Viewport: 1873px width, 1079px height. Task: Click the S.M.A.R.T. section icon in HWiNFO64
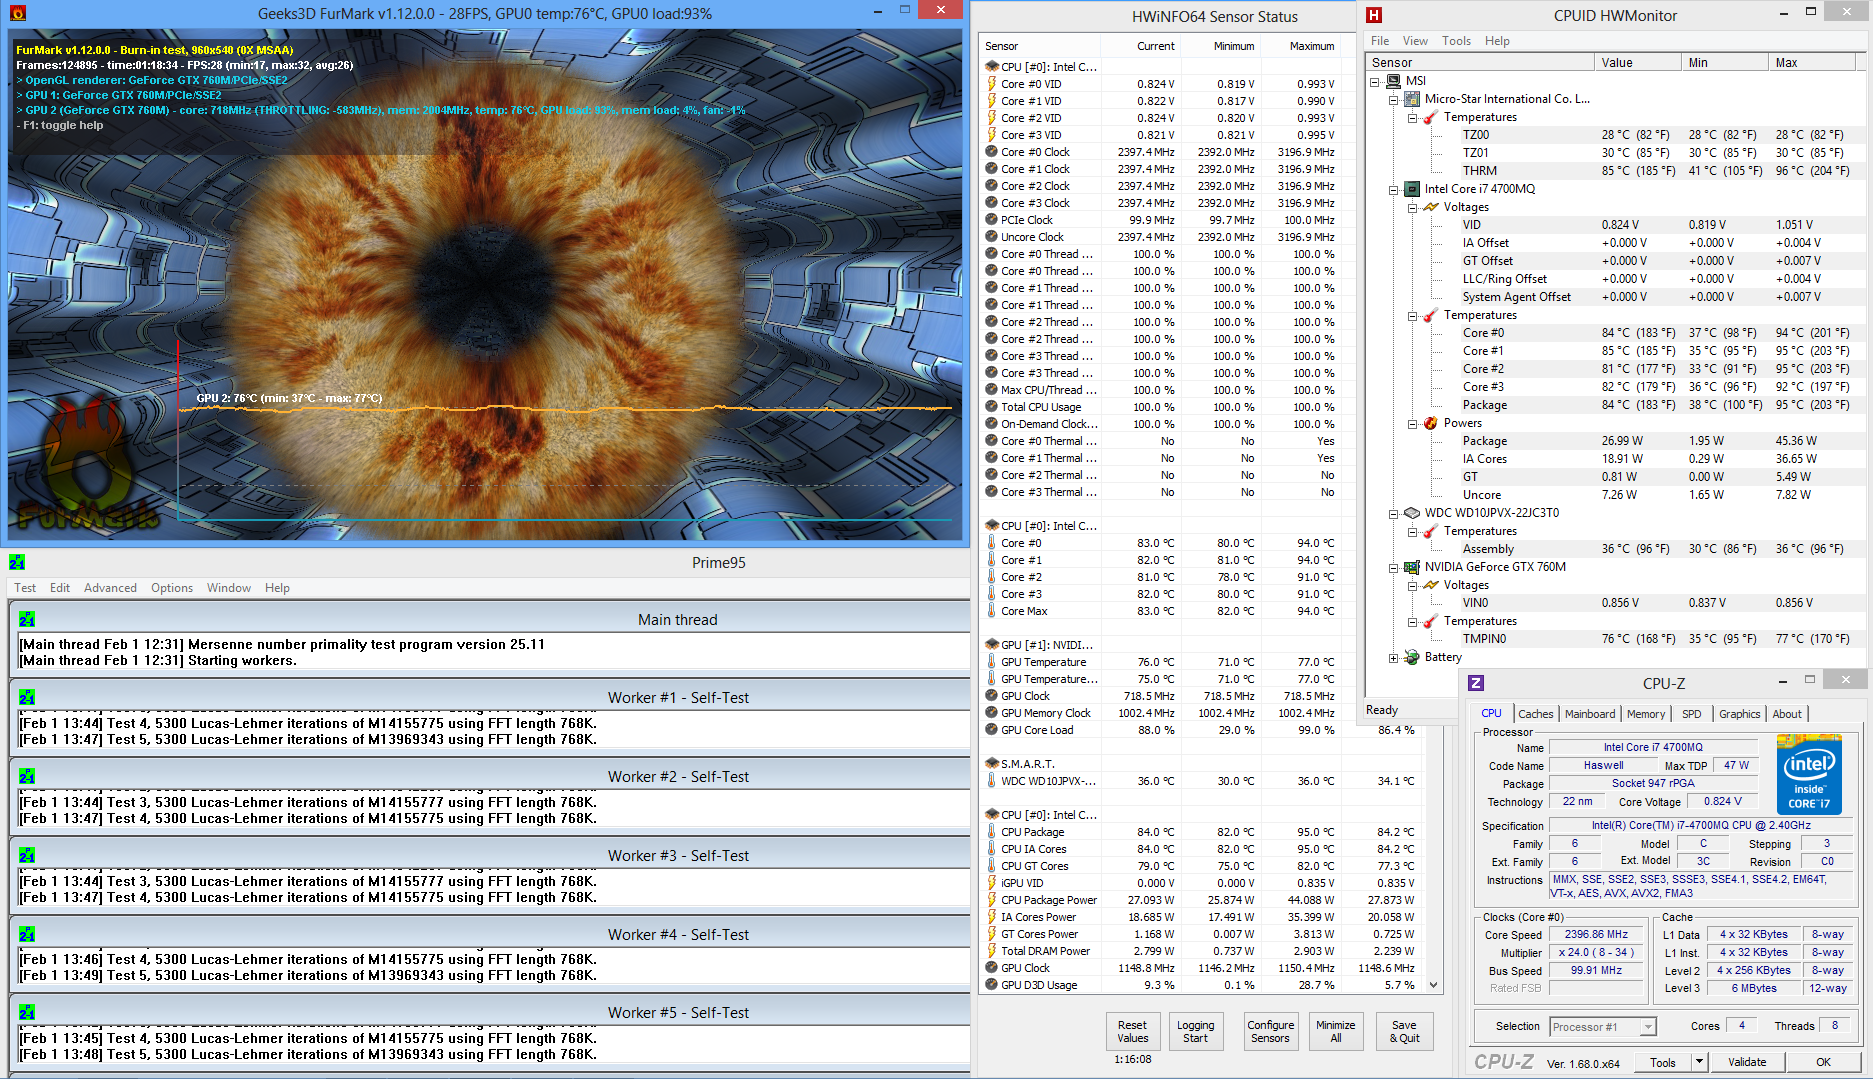pos(992,764)
